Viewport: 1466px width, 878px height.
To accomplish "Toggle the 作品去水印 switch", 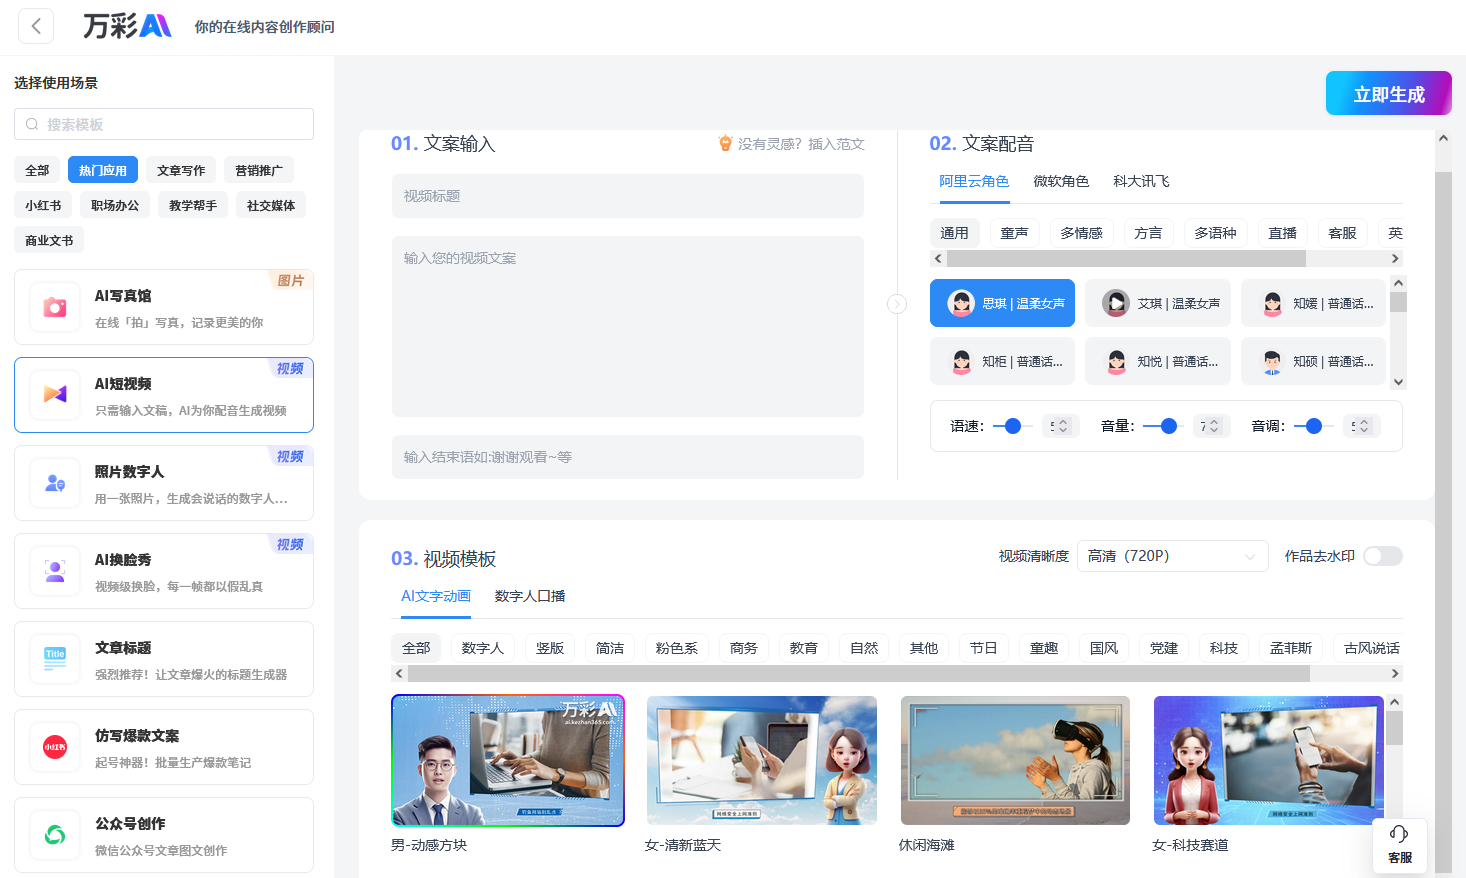I will tap(1383, 556).
